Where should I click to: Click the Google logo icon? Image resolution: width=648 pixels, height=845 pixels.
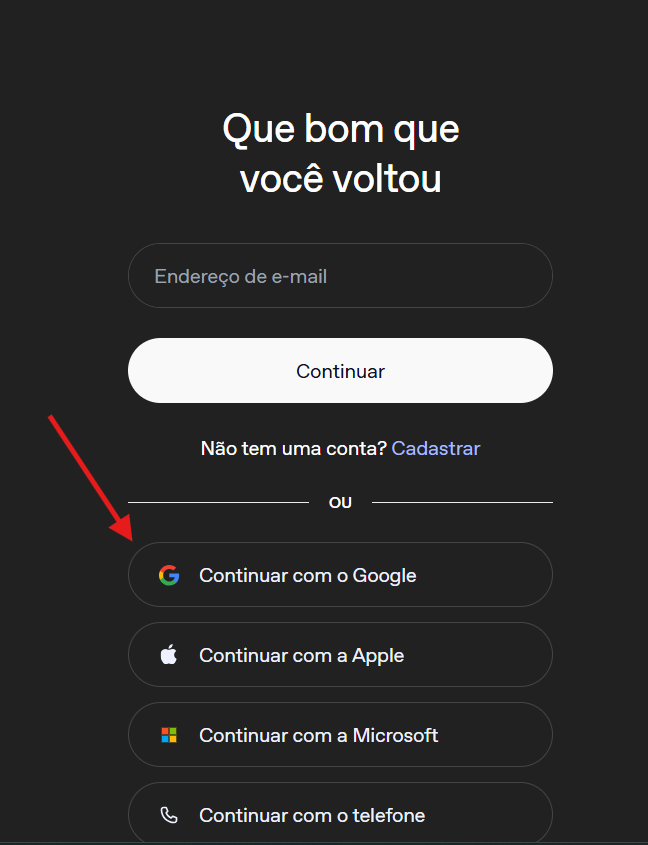(x=169, y=575)
